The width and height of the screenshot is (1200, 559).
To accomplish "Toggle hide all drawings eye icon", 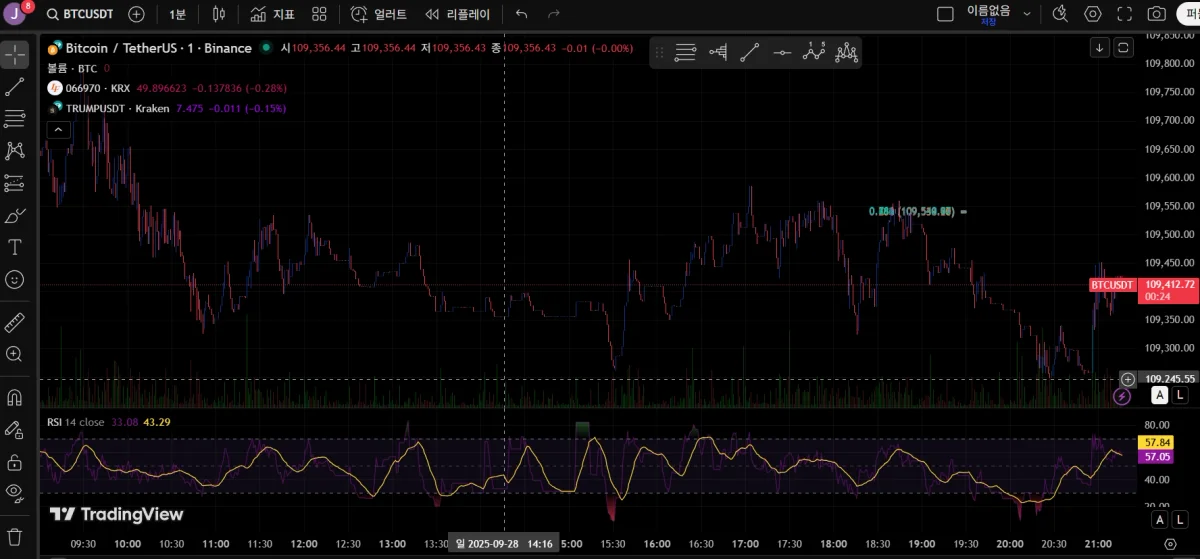I will [x=15, y=491].
